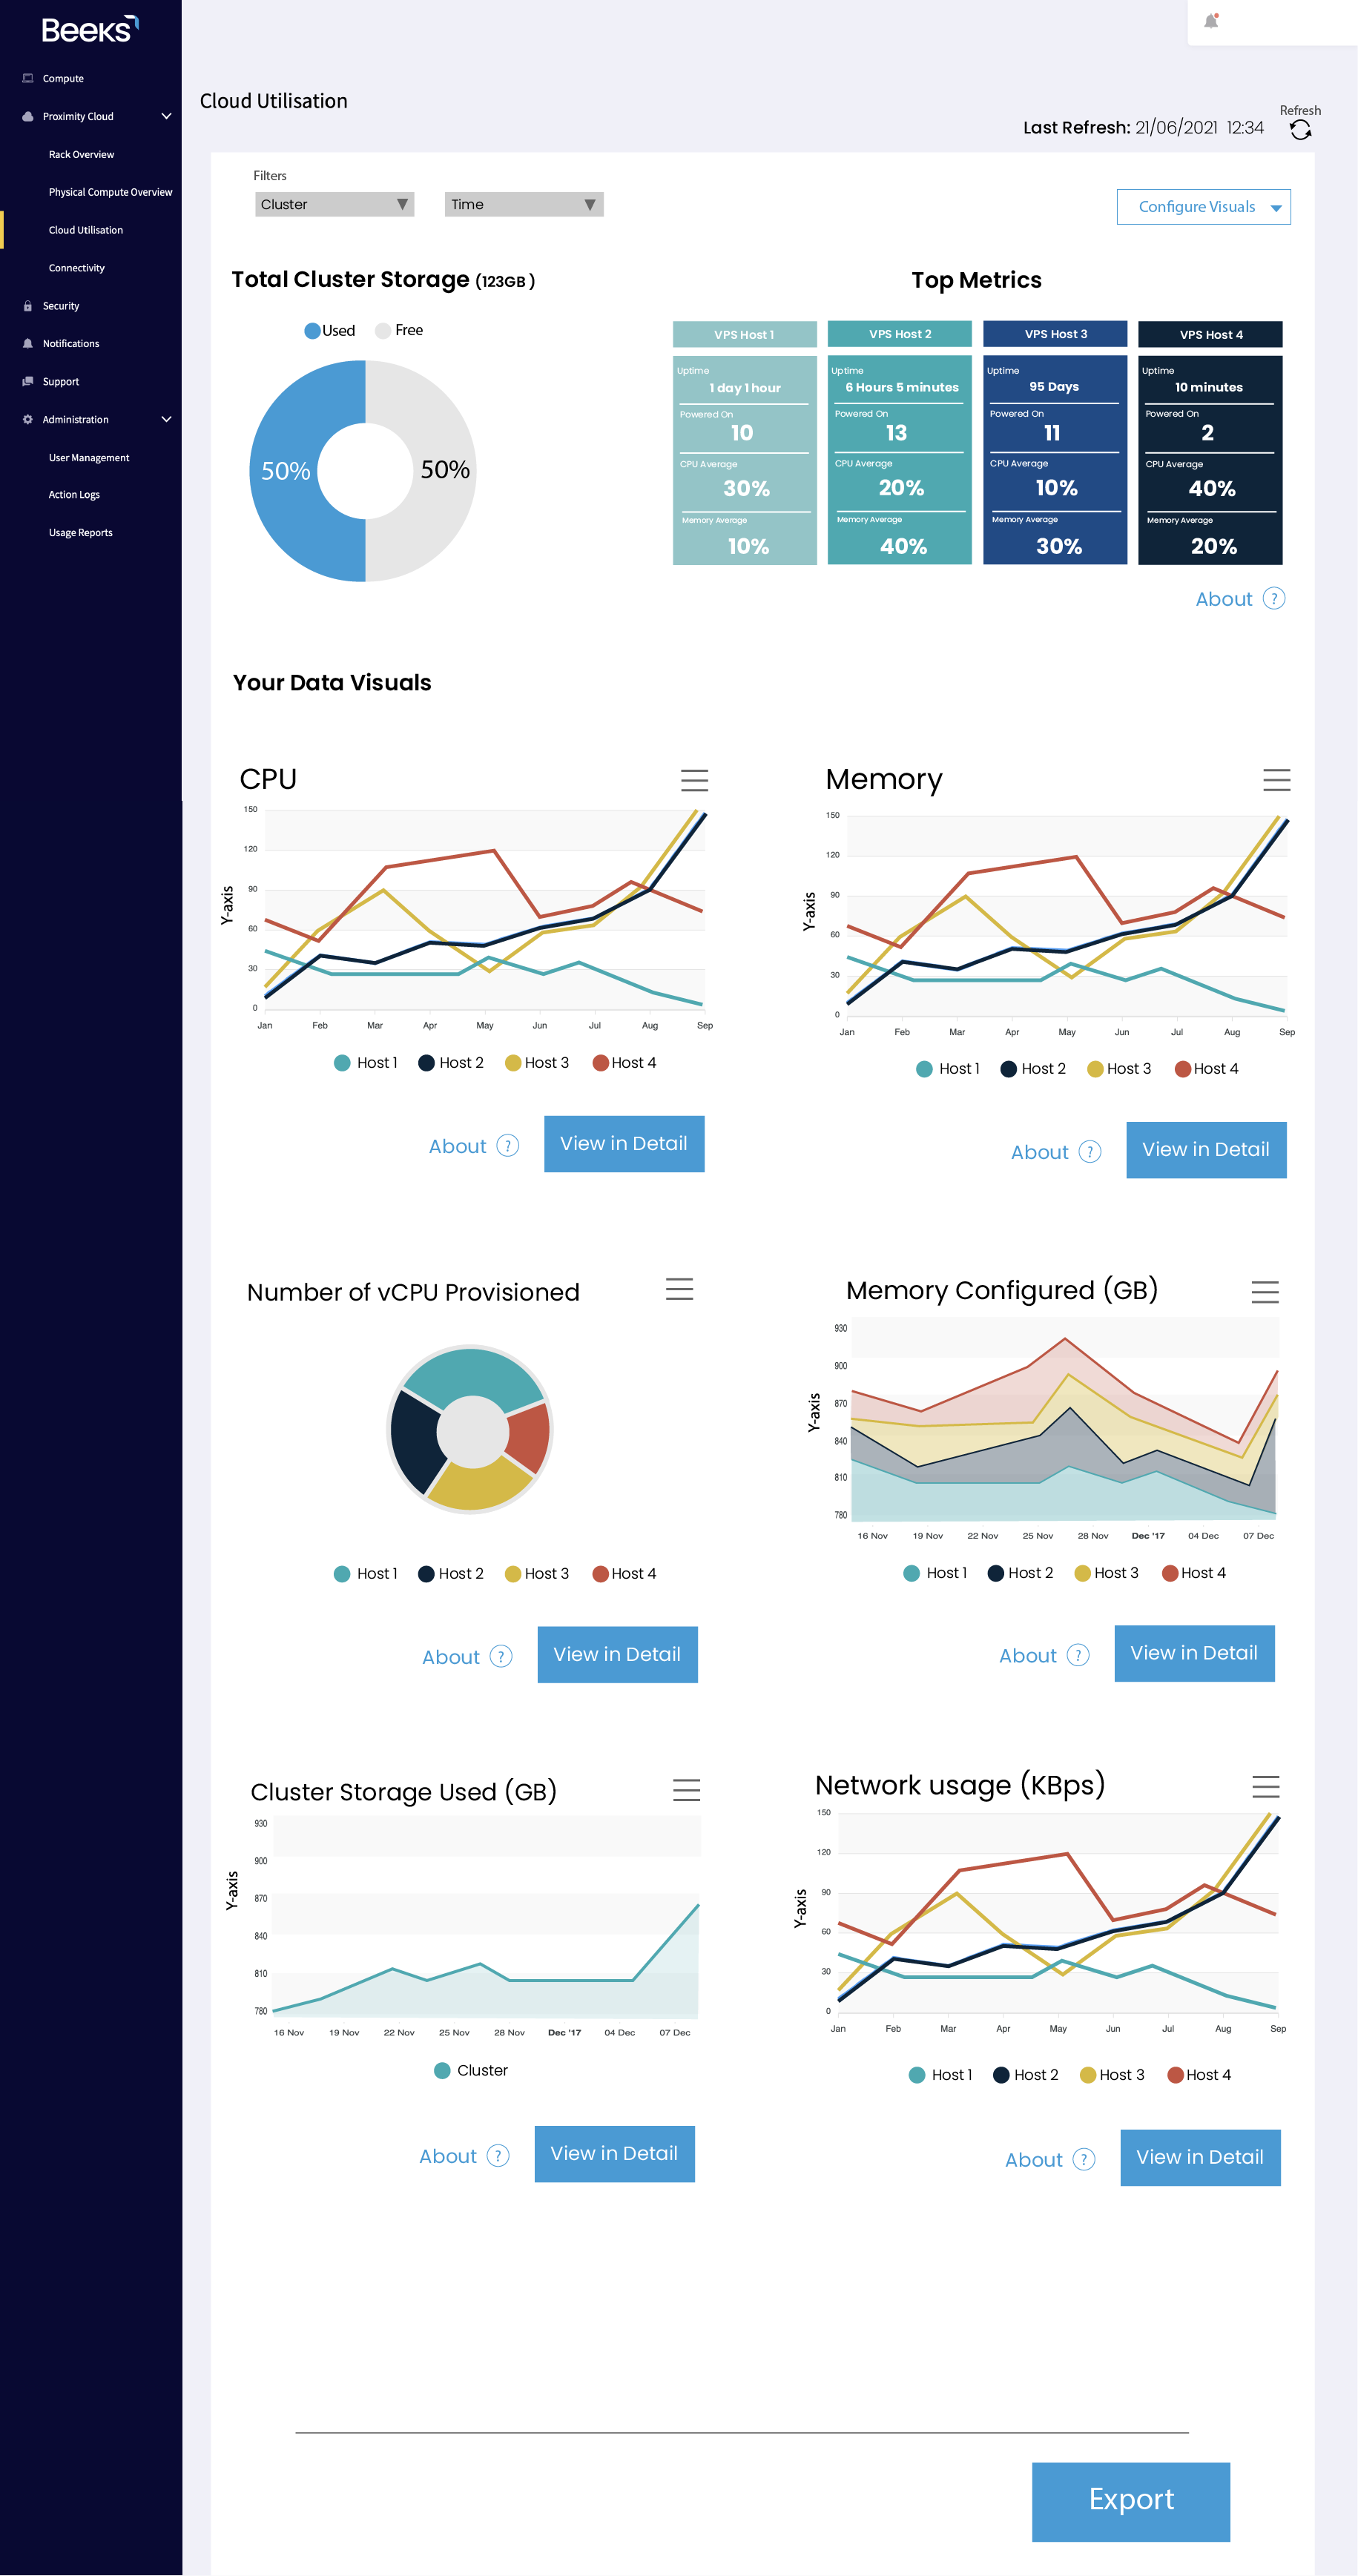
Task: Click the Security lock icon in sidebar
Action: [27, 305]
